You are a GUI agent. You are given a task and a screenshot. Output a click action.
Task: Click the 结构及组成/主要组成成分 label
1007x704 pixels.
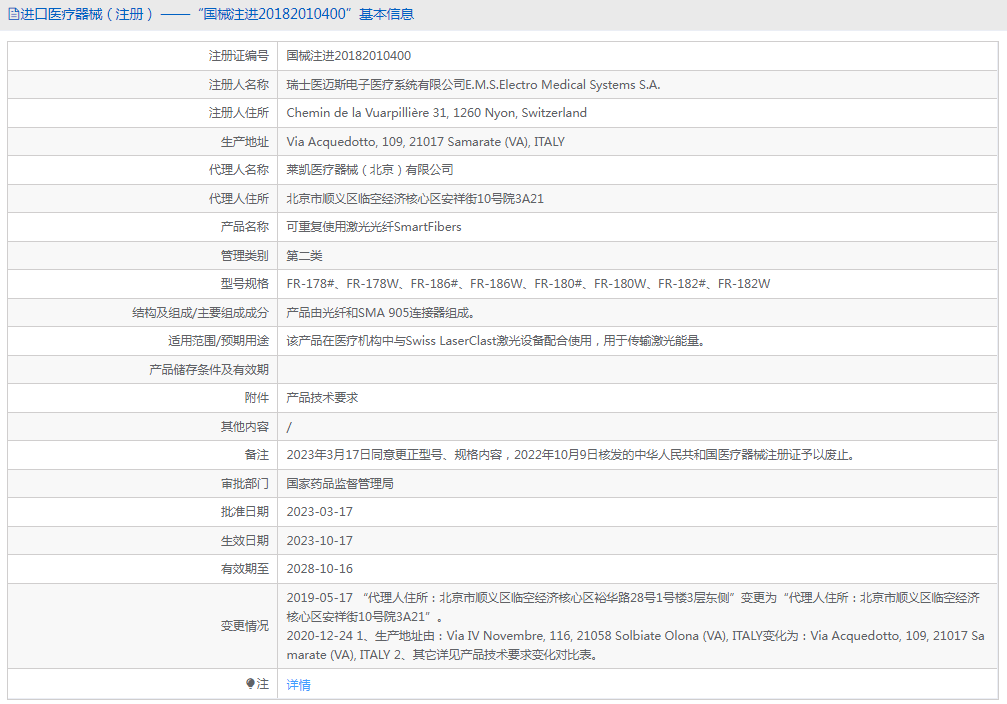(200, 313)
